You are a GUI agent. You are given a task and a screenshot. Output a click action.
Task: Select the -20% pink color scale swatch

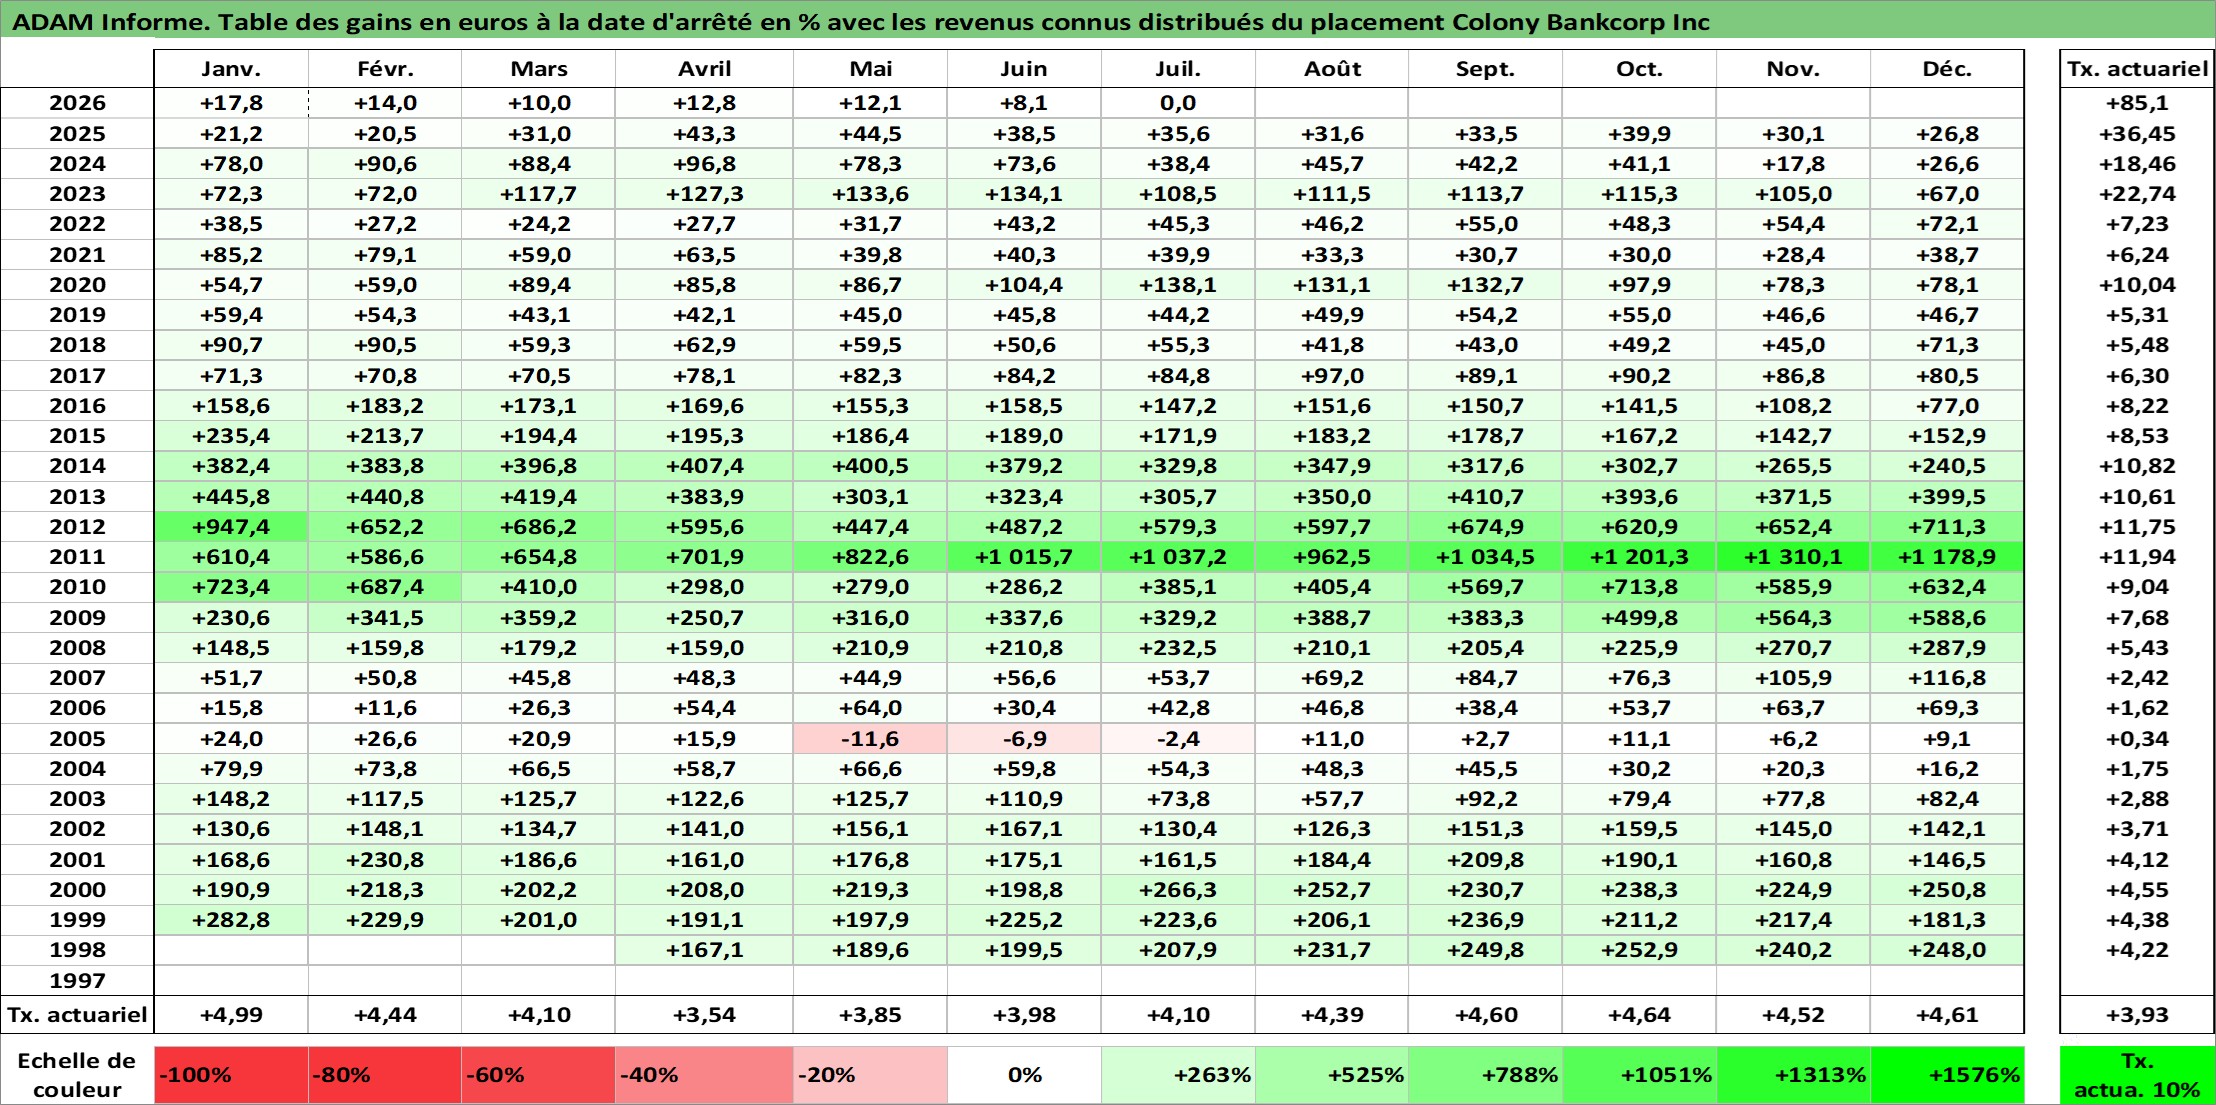click(x=870, y=1075)
